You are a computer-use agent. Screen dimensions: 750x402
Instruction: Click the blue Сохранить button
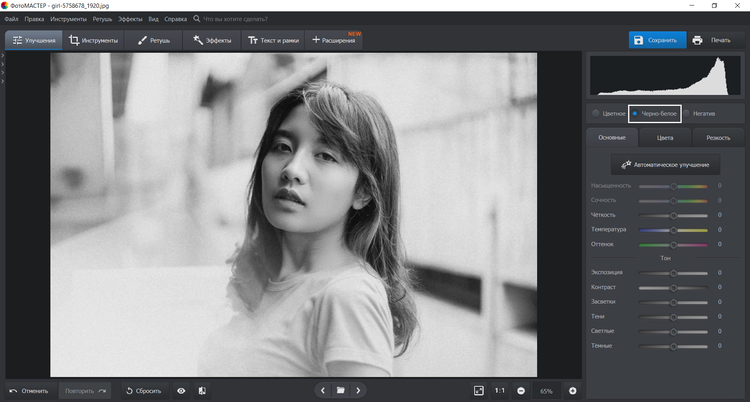point(656,40)
